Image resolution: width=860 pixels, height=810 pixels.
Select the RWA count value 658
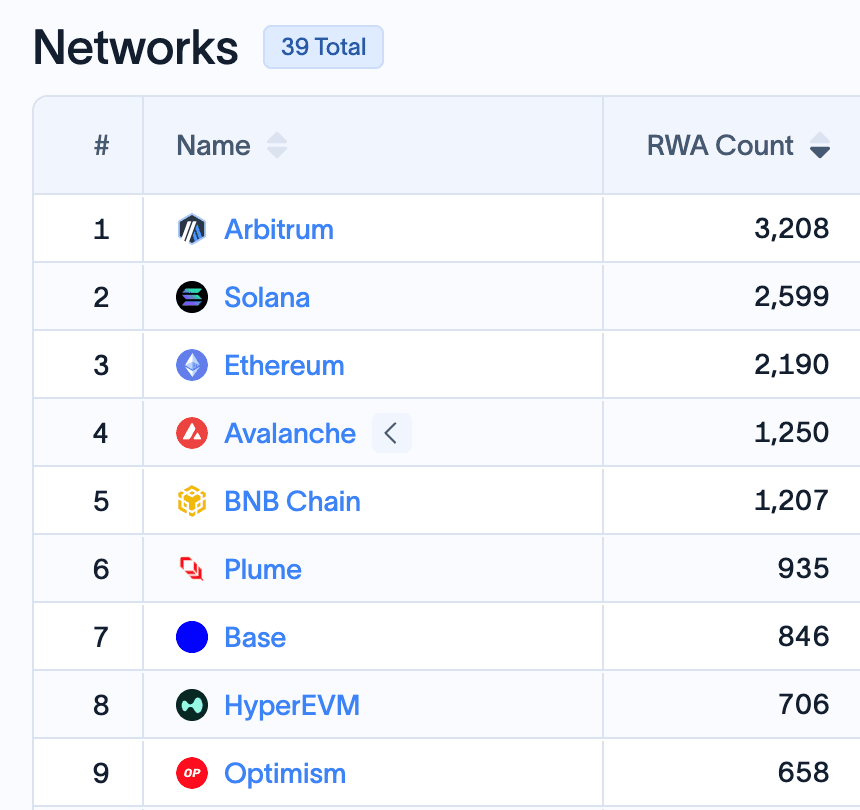click(804, 773)
